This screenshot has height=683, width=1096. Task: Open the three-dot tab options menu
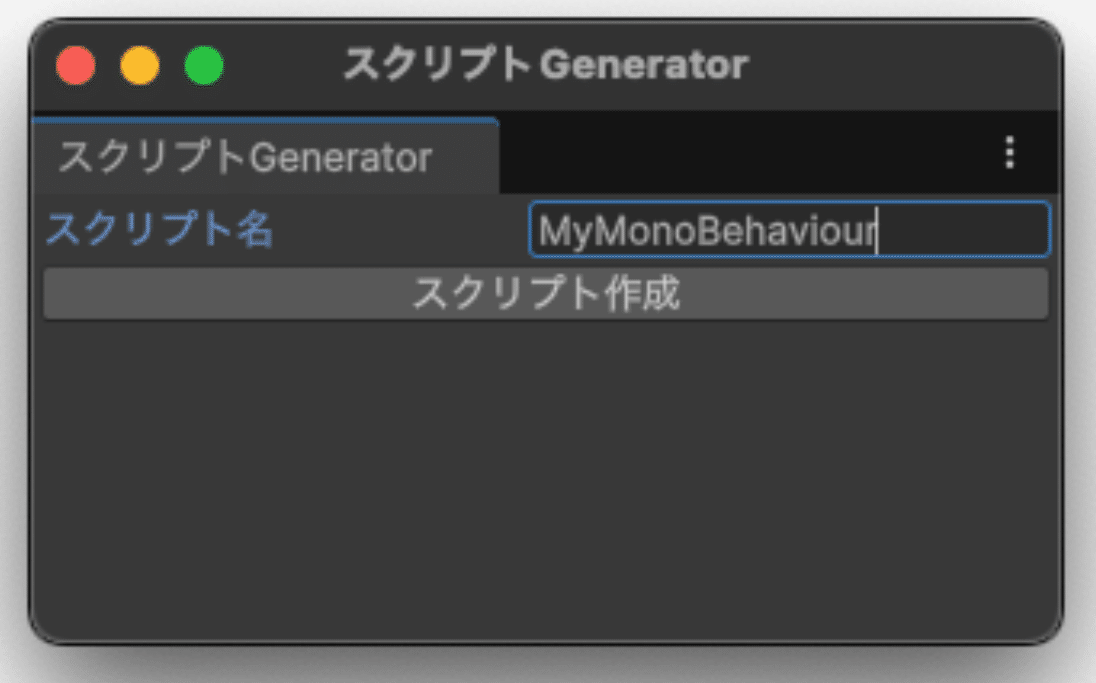pos(1010,153)
